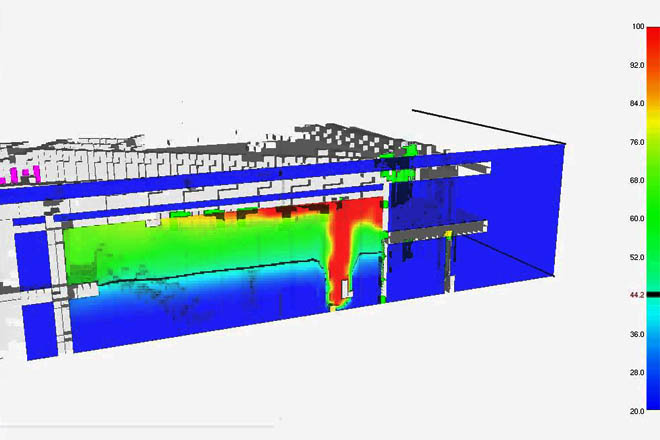Click the red 44.2 threshold value
660x440 pixels.
(637, 295)
